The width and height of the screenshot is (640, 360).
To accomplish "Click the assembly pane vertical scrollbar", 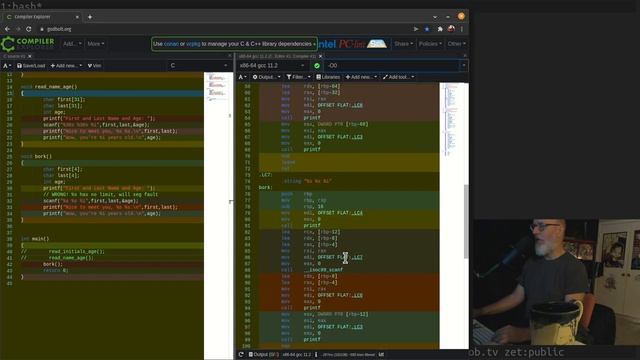I will (466, 221).
